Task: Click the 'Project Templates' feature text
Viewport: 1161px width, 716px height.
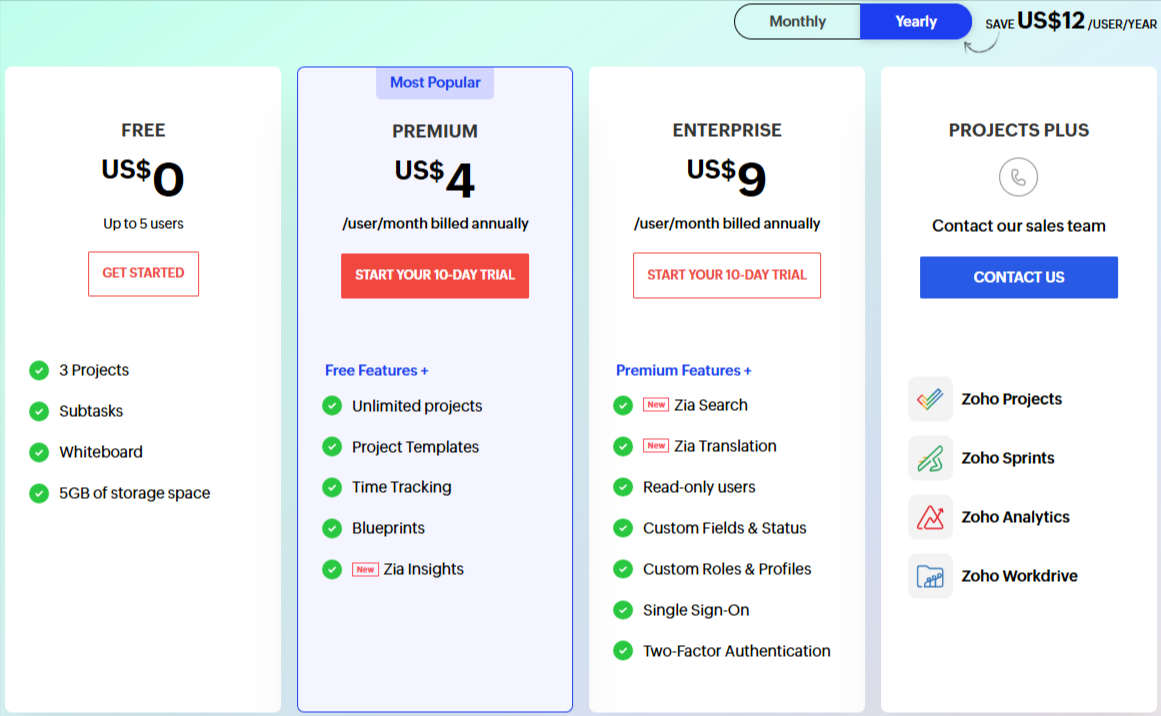Action: tap(415, 446)
